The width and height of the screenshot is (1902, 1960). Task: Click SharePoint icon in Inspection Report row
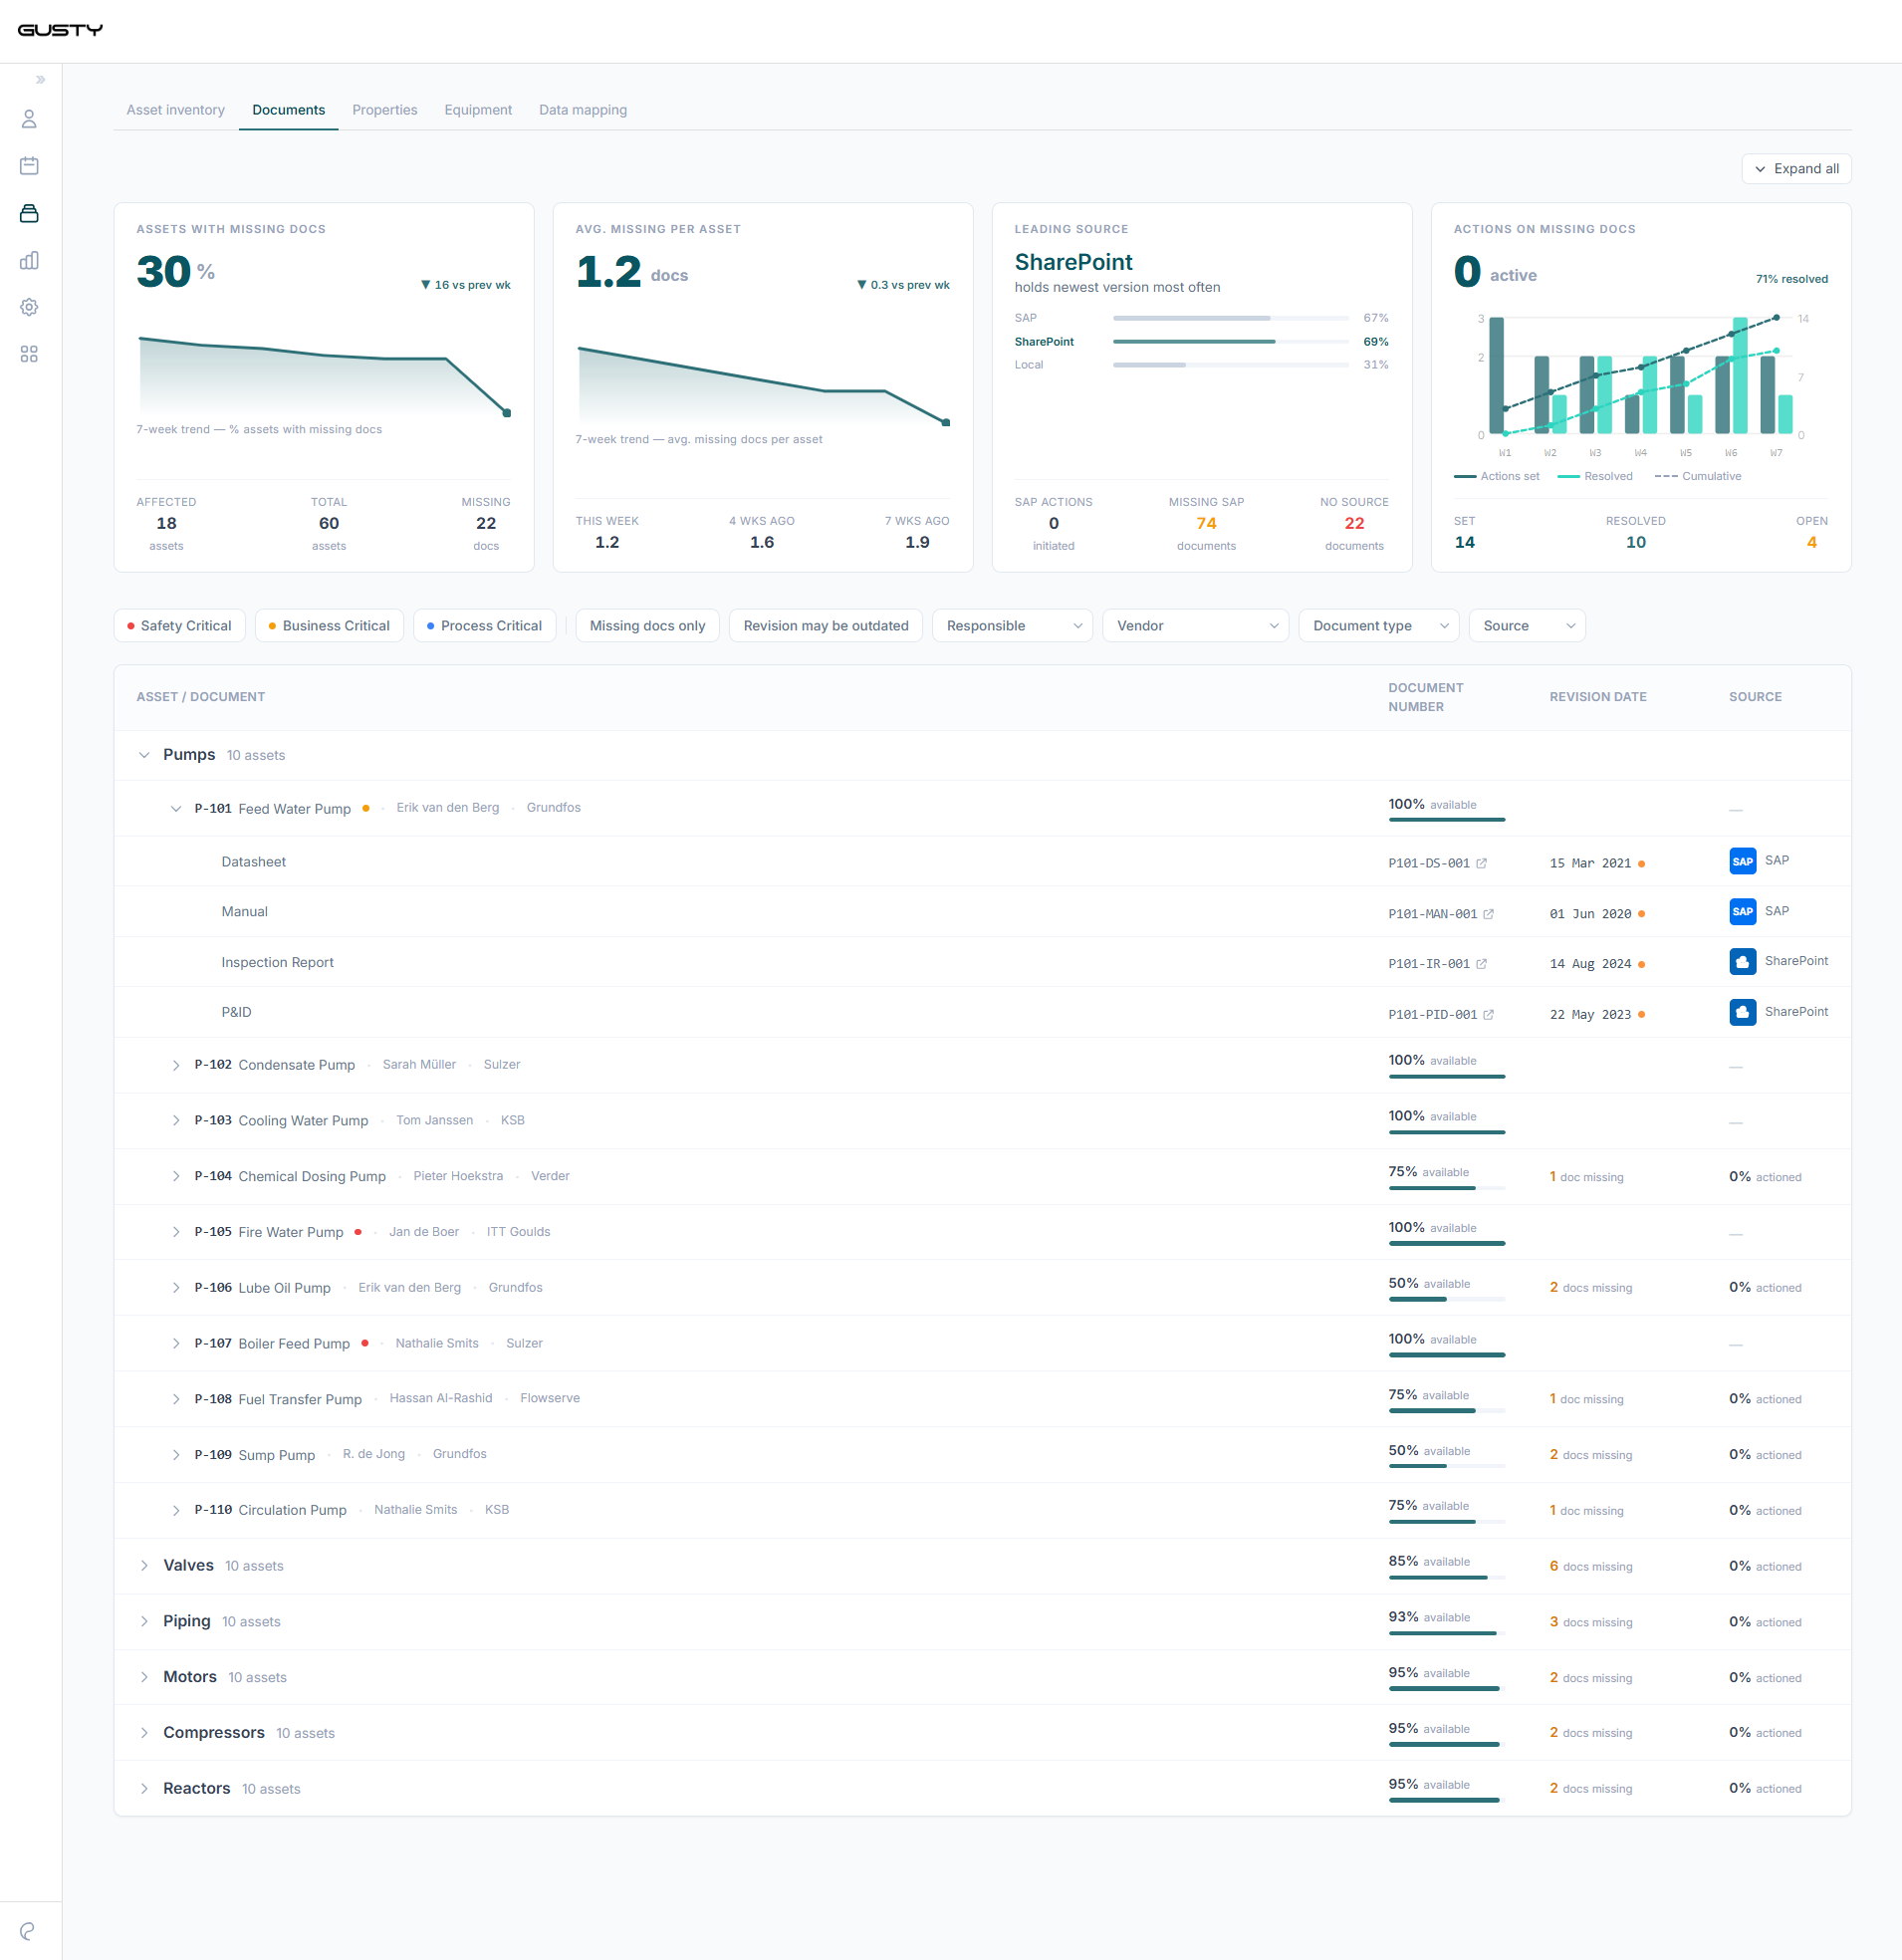(x=1743, y=961)
